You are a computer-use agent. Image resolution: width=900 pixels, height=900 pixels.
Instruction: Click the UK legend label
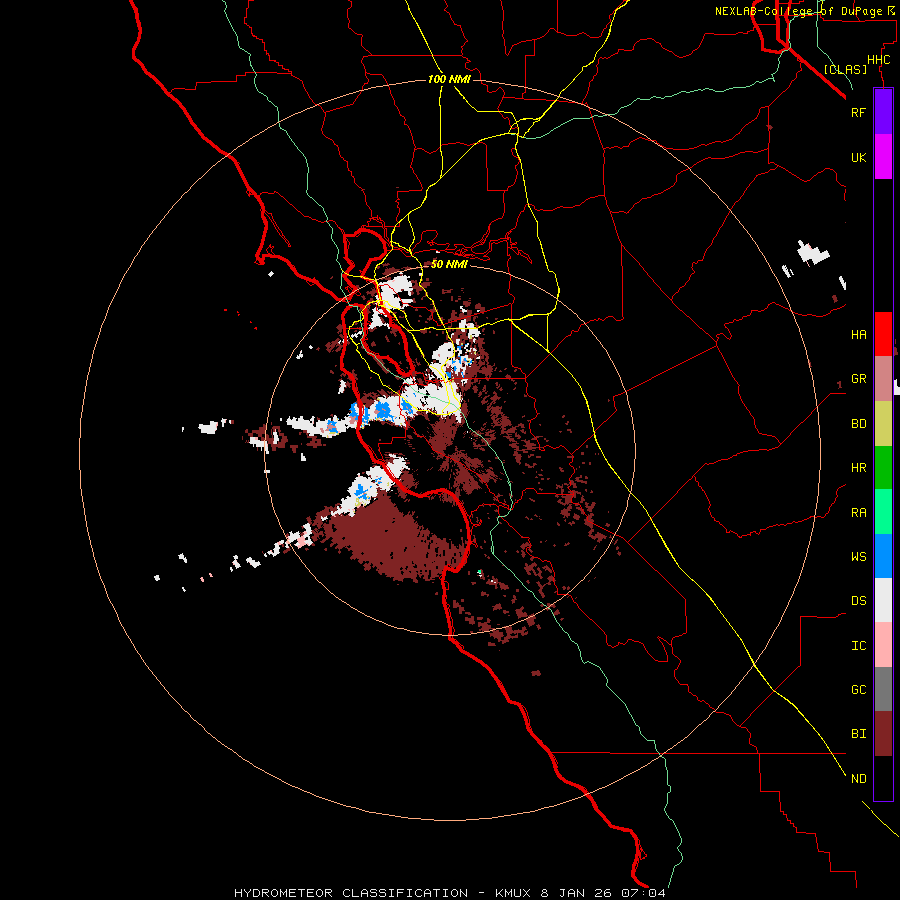[858, 157]
